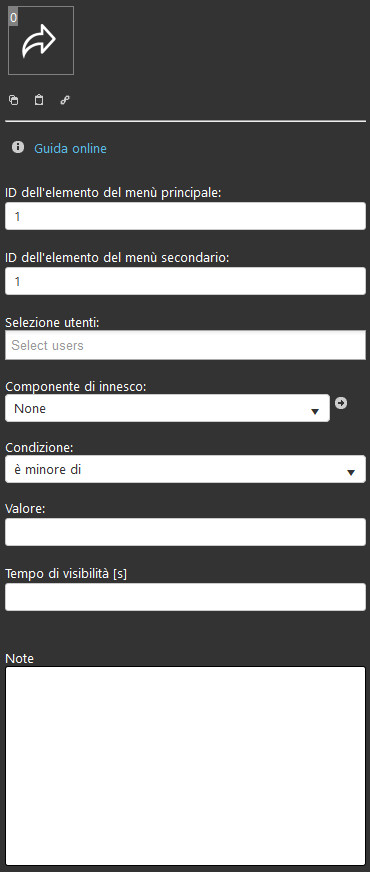This screenshot has height=872, width=370.
Task: Click the chain link icon
Action: (x=65, y=100)
